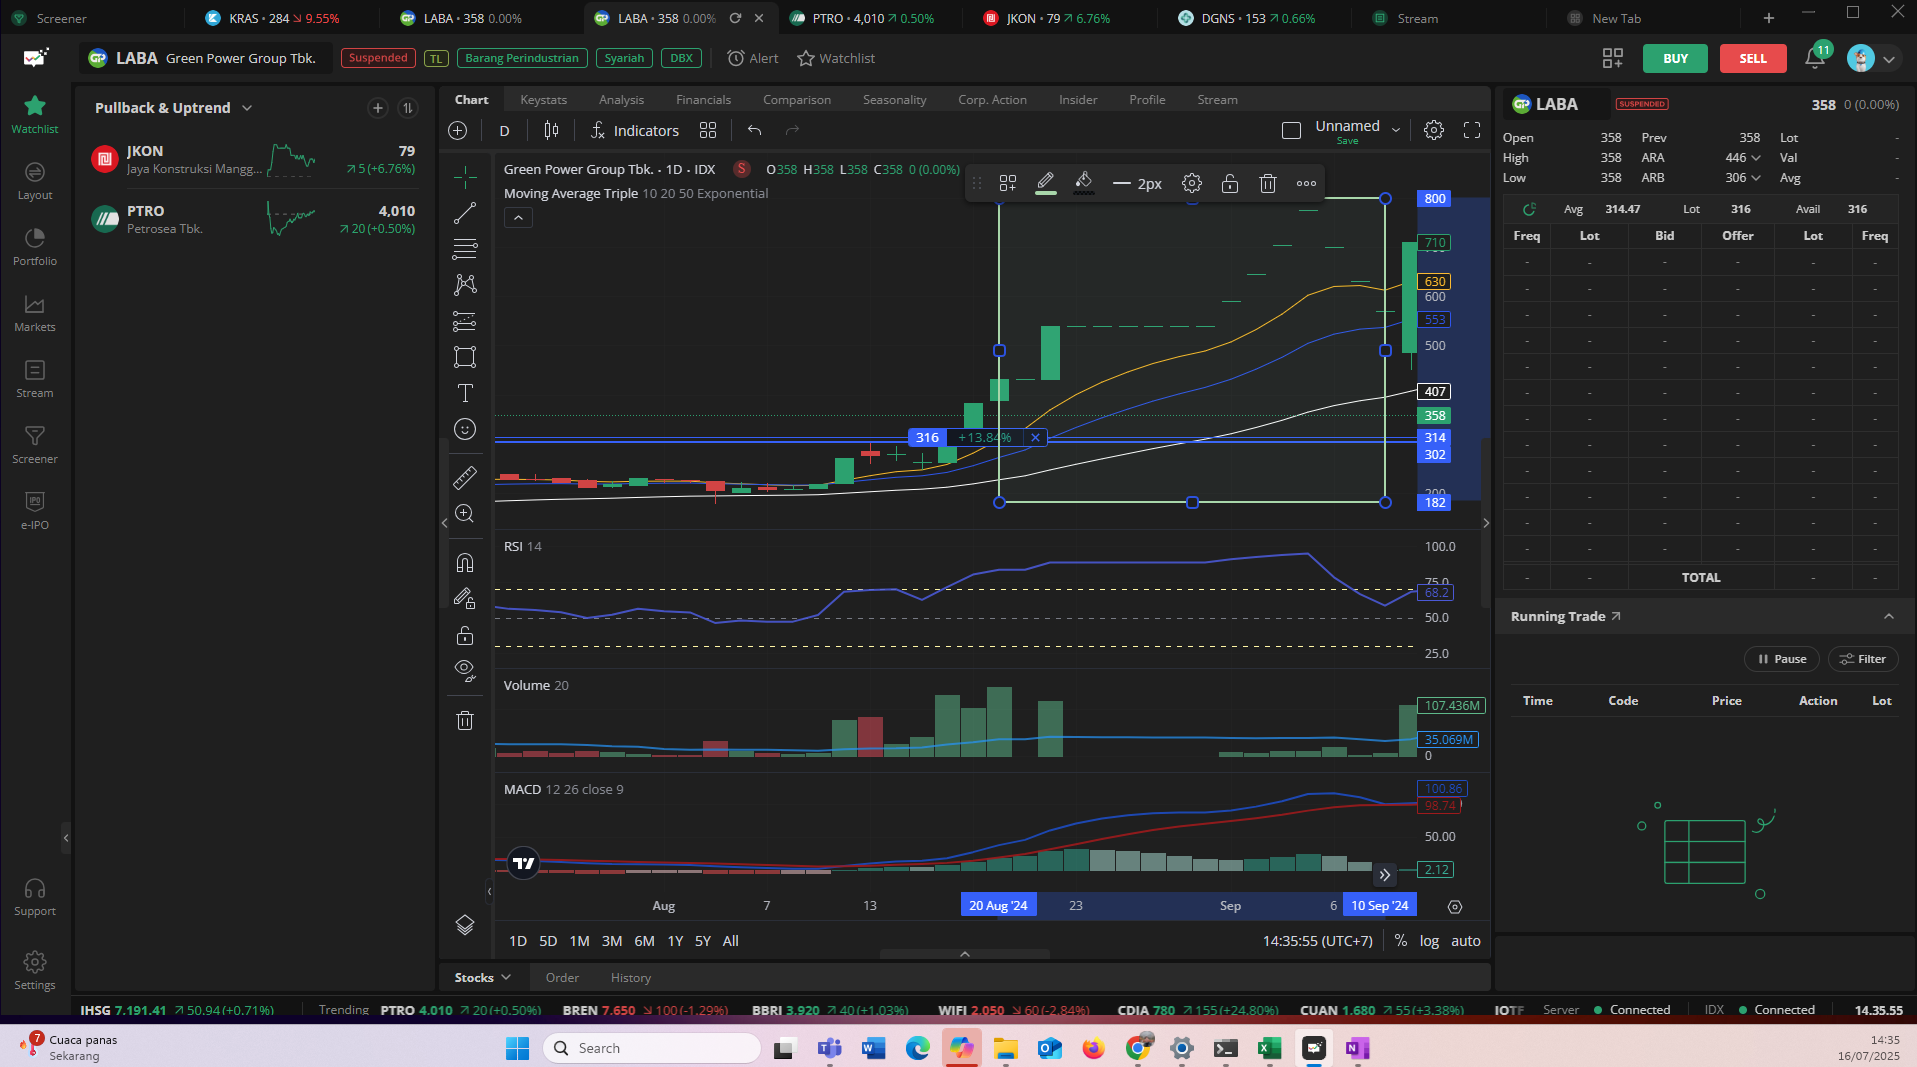Expand the Pullback & Uptrend watchlist dropdown
Viewport: 1917px width, 1067px height.
pyautogui.click(x=247, y=108)
